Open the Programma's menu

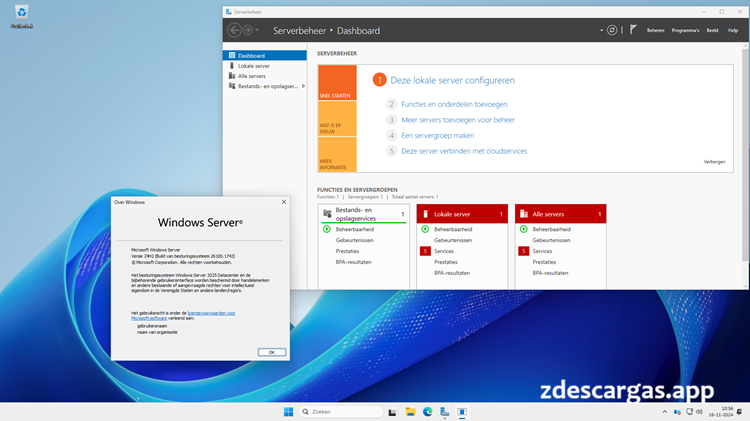tap(685, 30)
